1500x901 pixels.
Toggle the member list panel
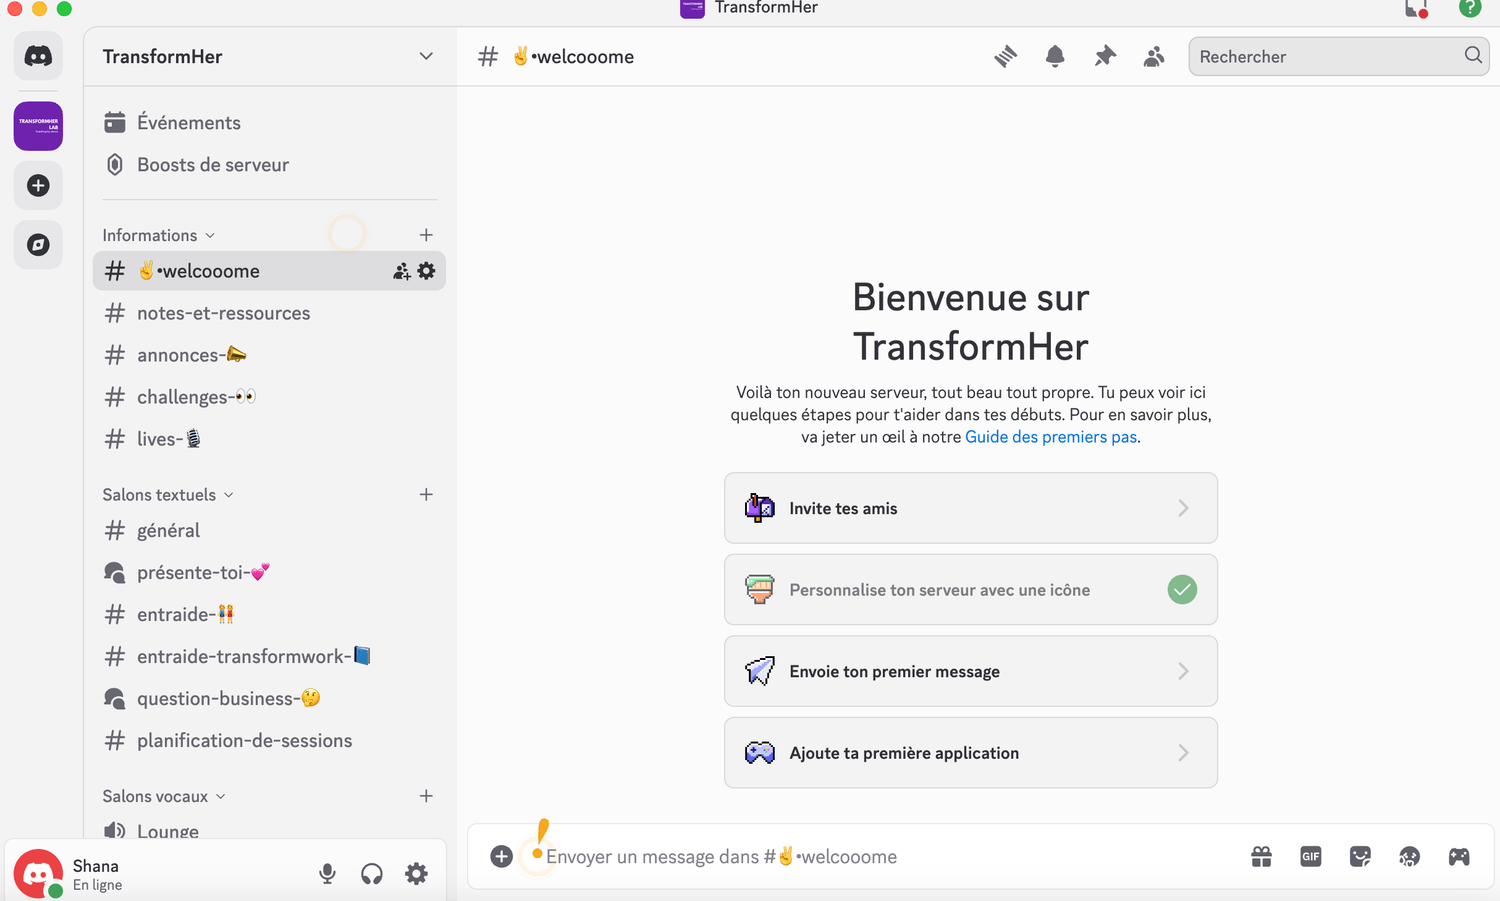pos(1154,56)
